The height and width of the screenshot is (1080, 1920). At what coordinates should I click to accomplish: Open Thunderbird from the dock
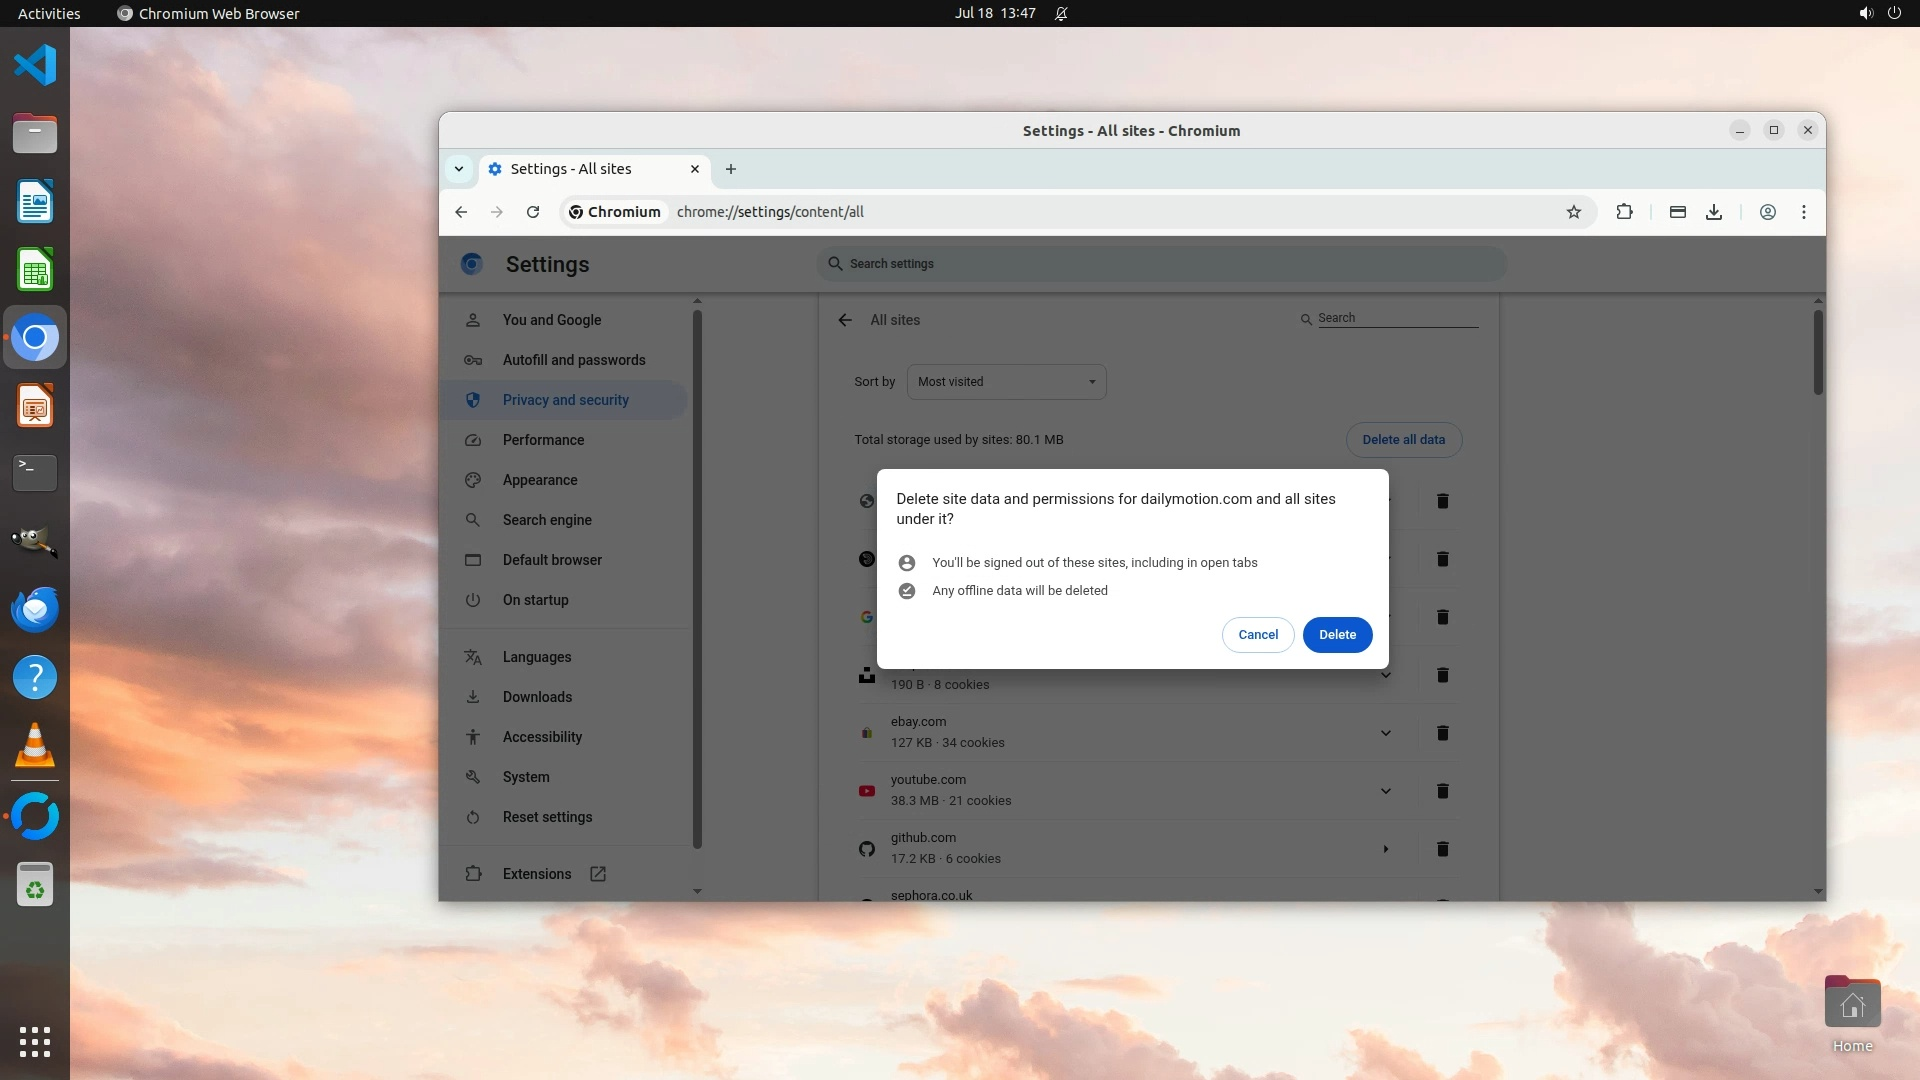[35, 609]
